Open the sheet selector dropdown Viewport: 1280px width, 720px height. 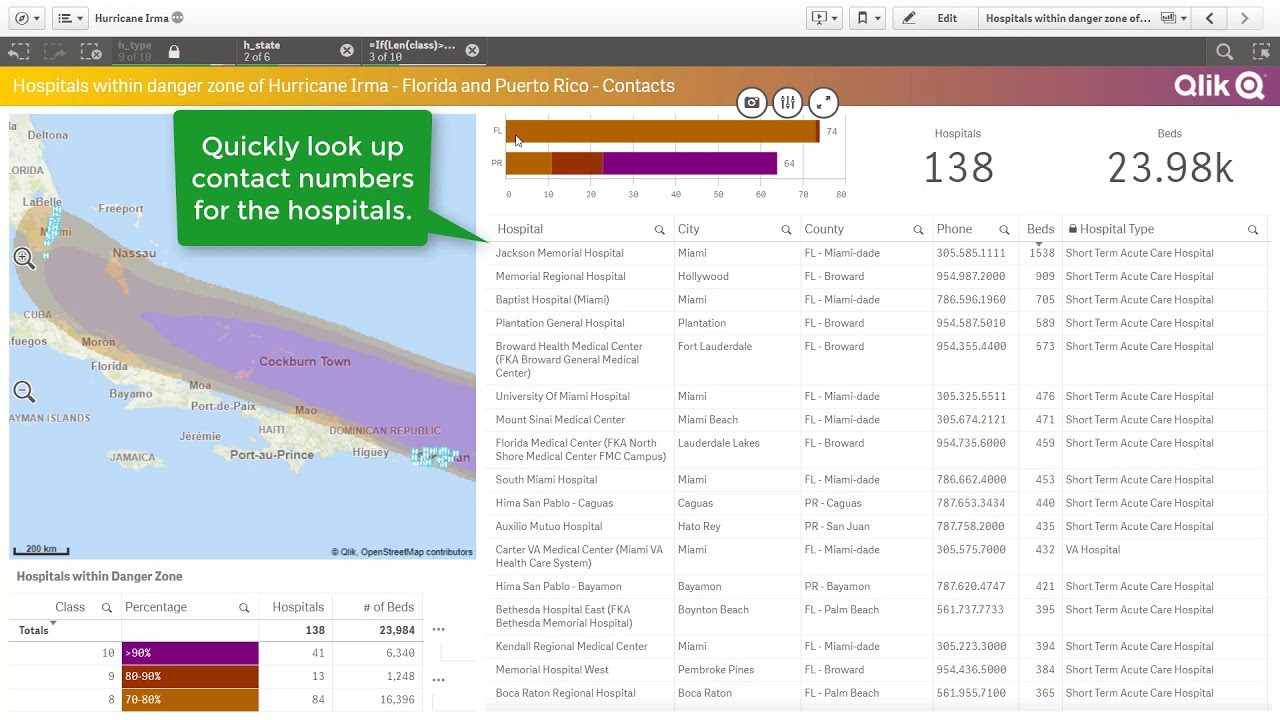coord(1084,18)
